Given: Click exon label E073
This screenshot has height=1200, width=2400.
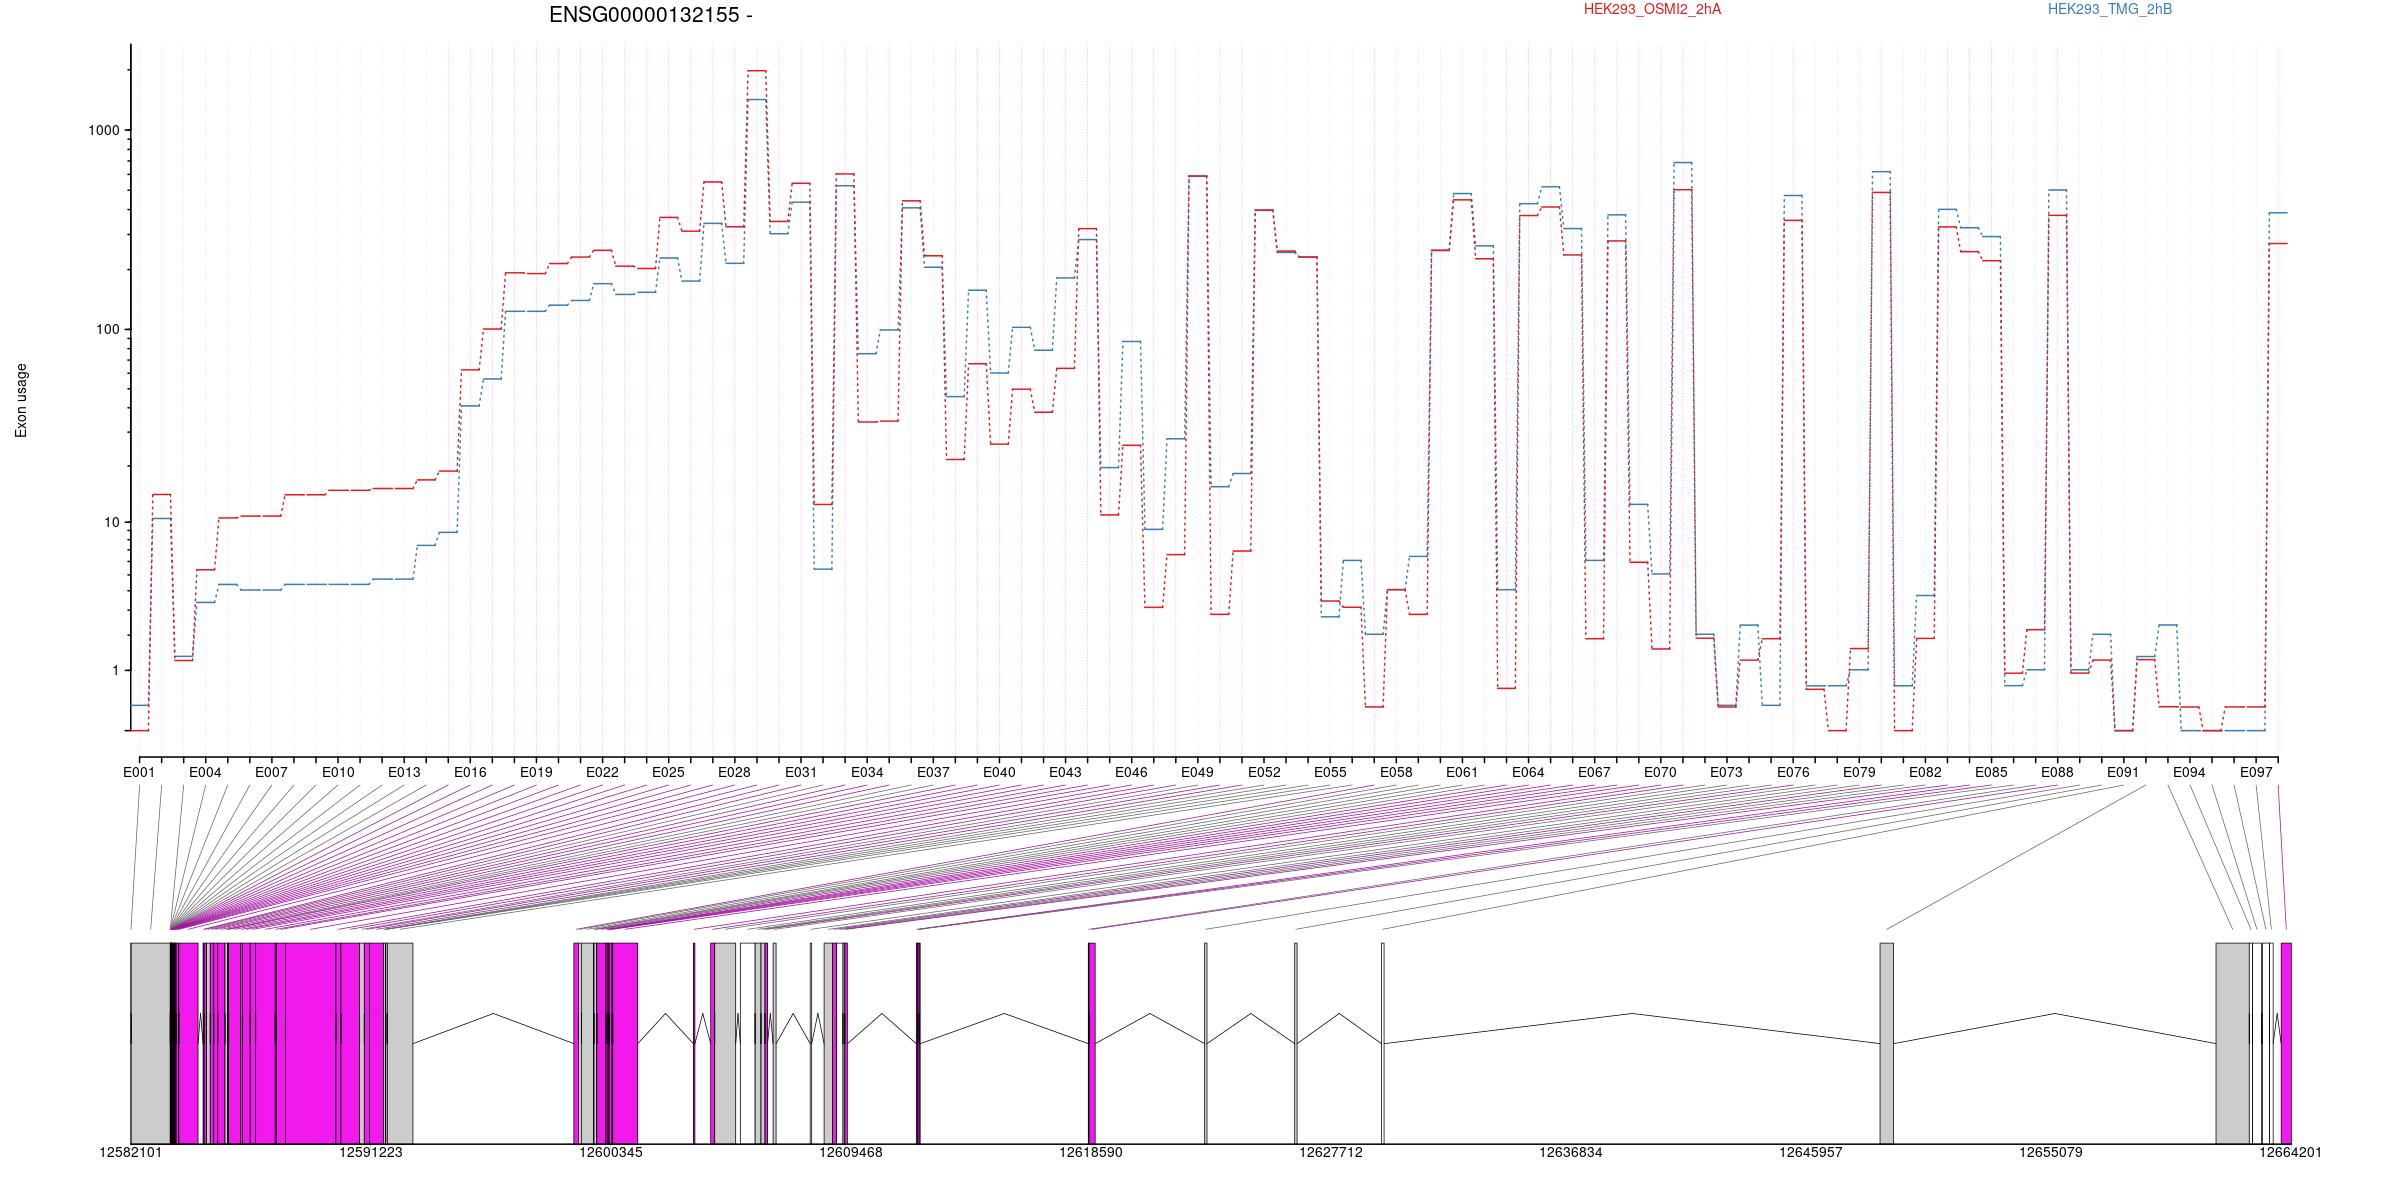Looking at the screenshot, I should (1726, 772).
